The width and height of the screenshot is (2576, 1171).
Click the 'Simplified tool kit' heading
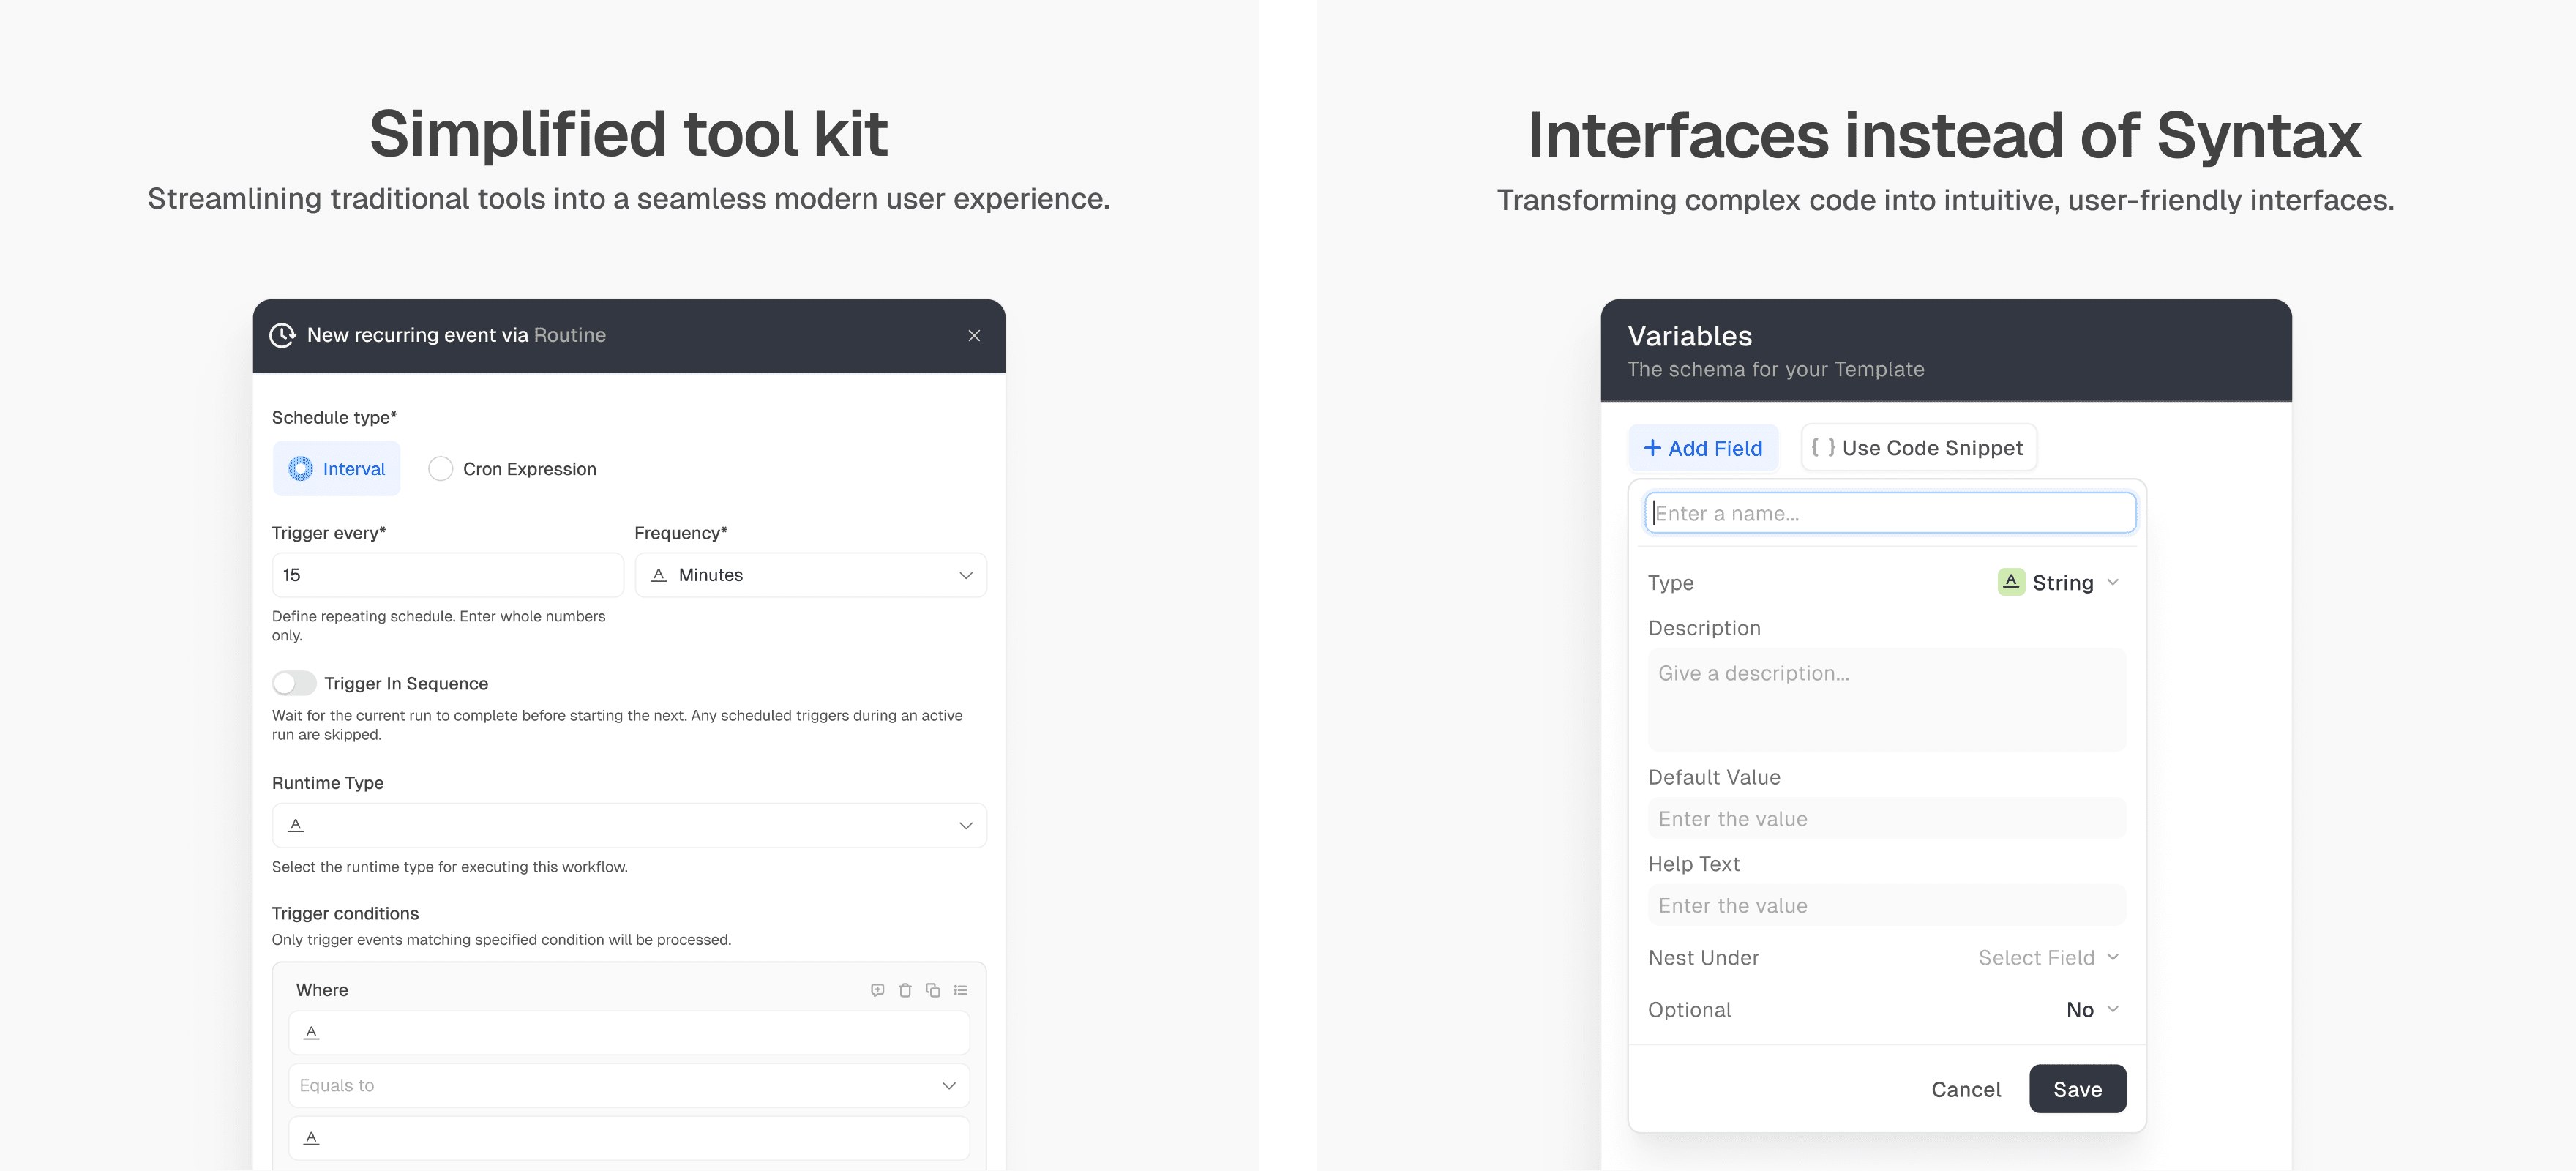pyautogui.click(x=628, y=134)
